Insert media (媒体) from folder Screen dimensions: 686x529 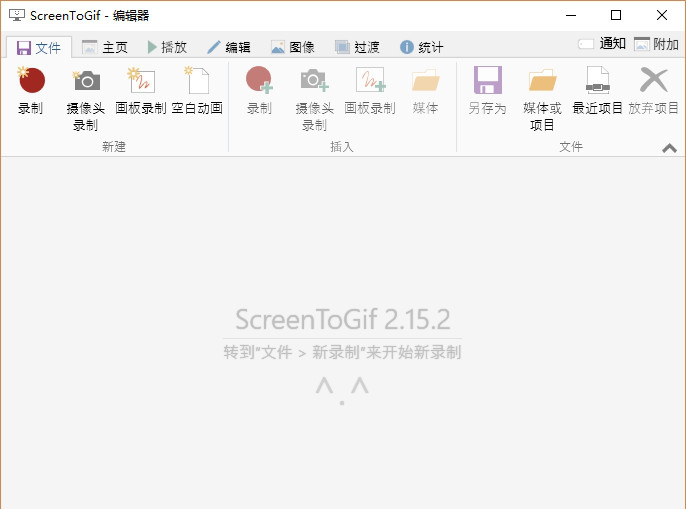pyautogui.click(x=425, y=91)
